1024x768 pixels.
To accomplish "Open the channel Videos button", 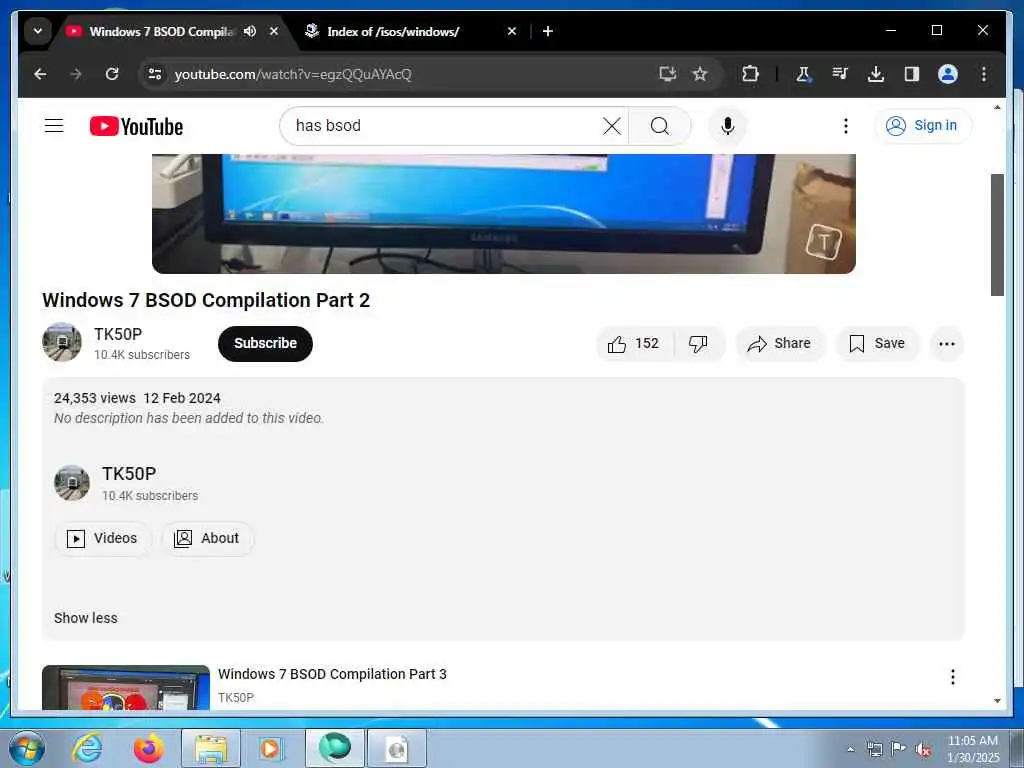I will point(103,538).
